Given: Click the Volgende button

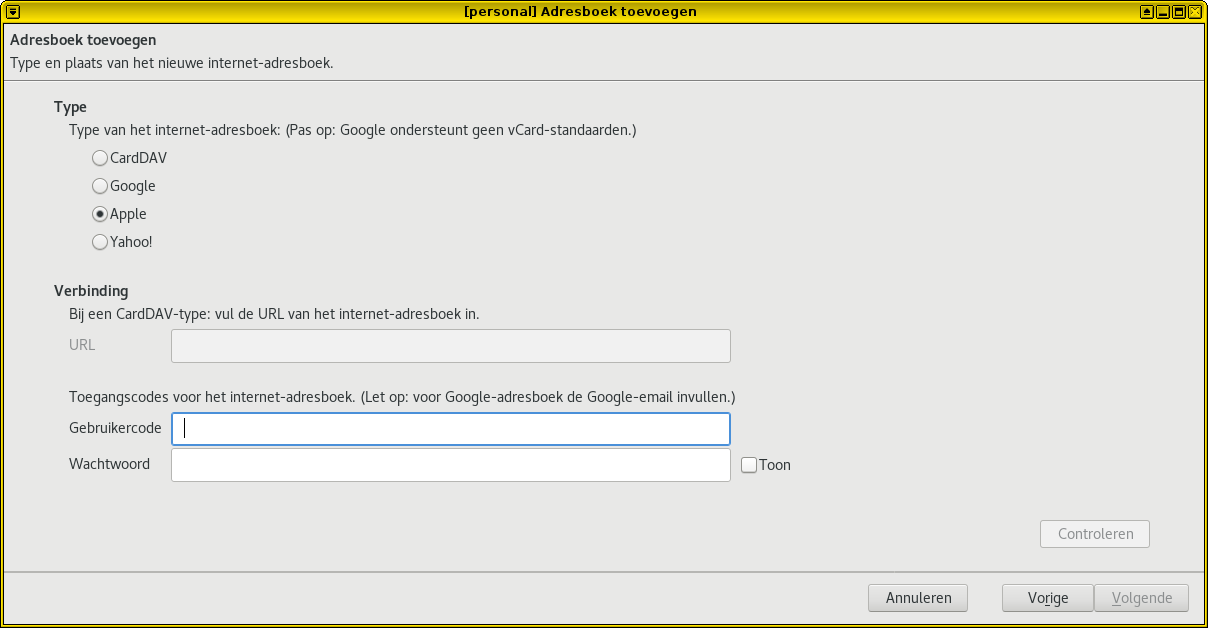Looking at the screenshot, I should pyautogui.click(x=1142, y=598).
